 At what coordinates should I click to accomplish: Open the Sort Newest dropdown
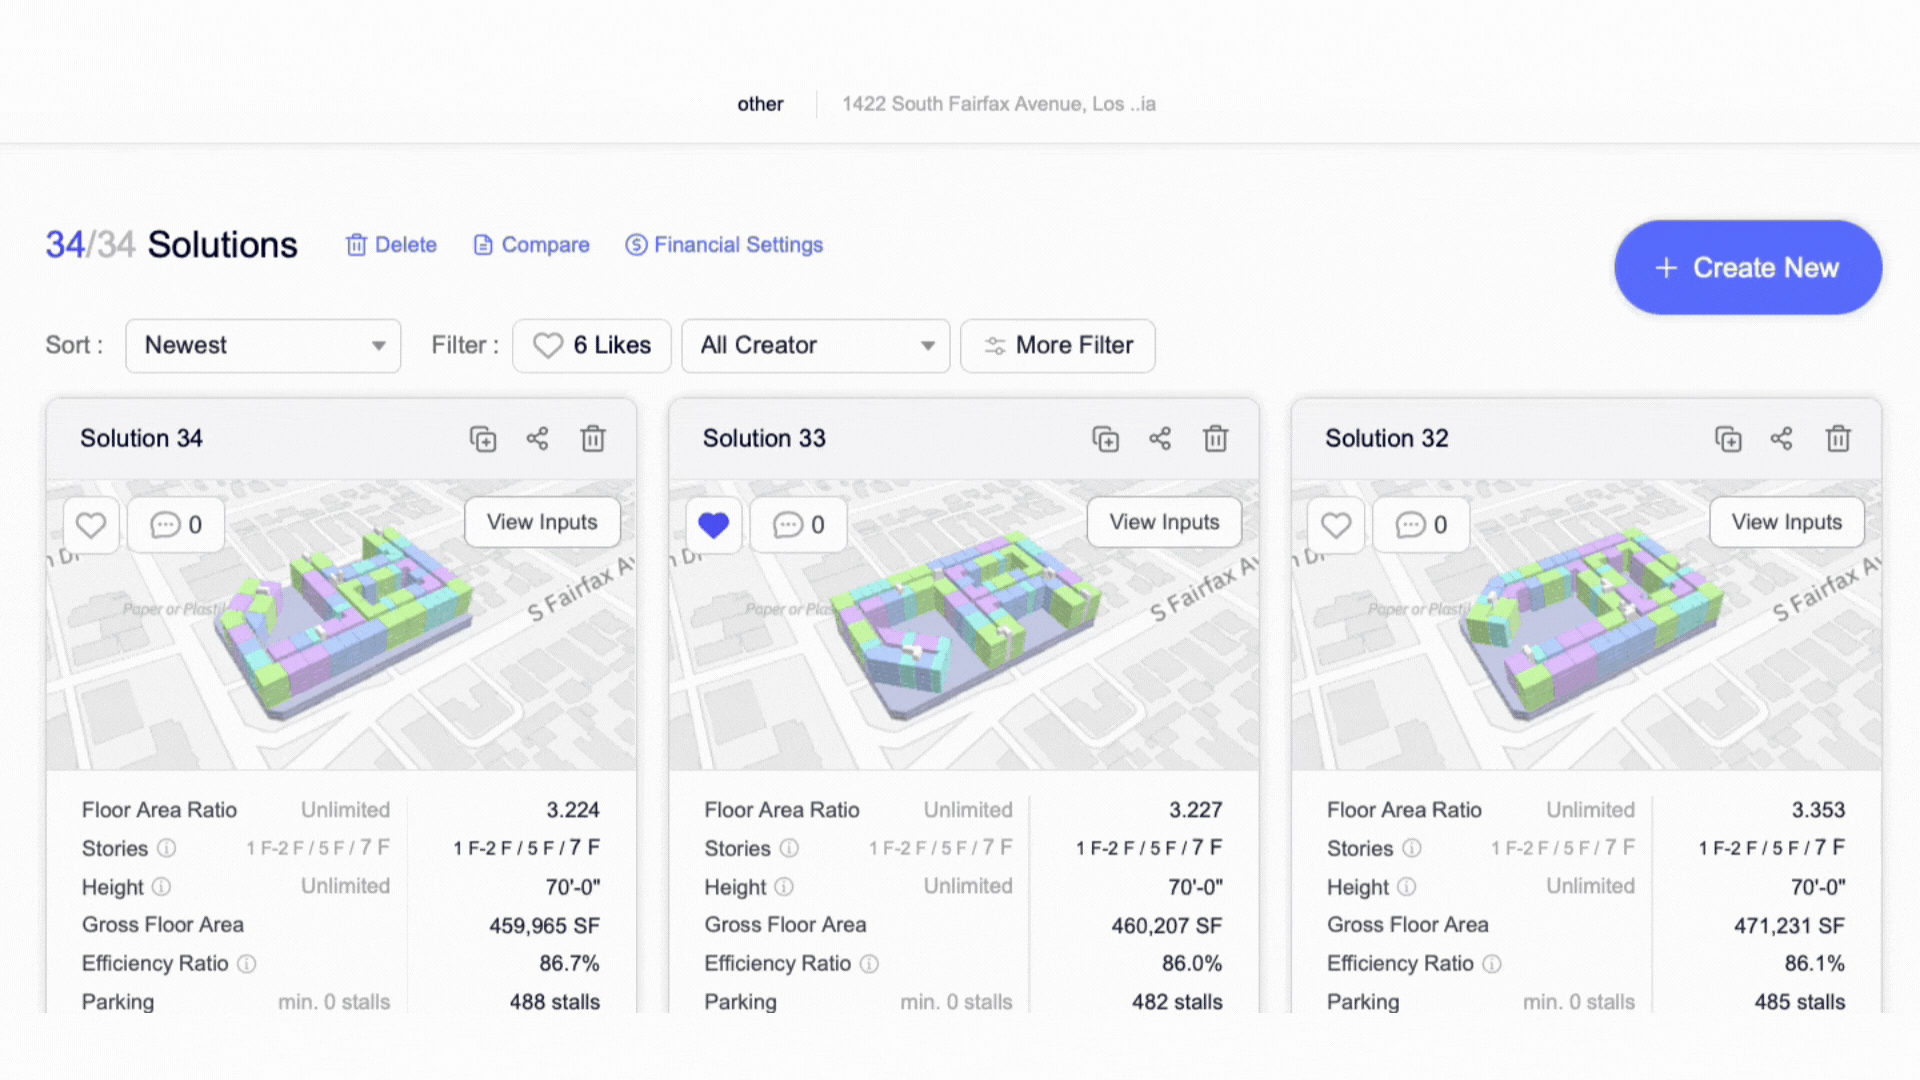(263, 346)
